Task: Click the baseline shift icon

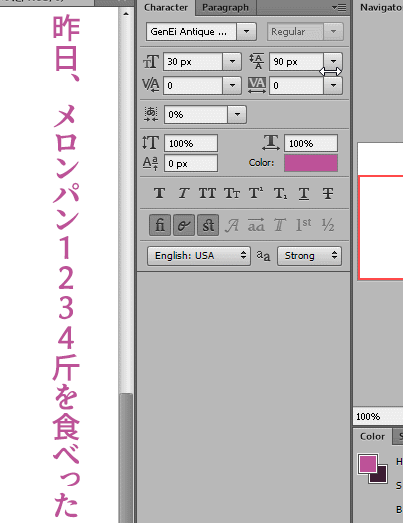Action: 151,163
